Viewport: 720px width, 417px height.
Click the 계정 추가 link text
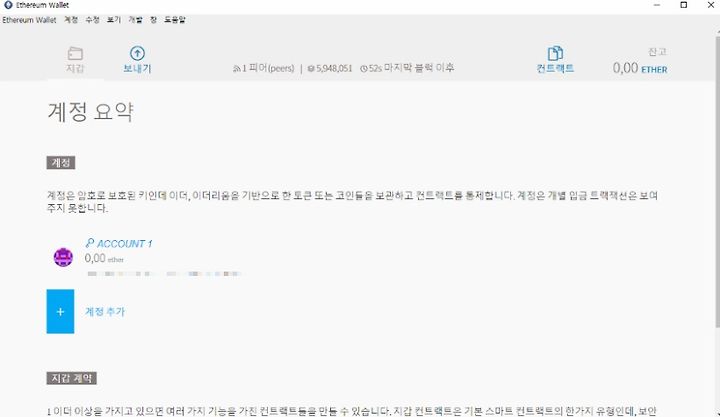point(105,311)
